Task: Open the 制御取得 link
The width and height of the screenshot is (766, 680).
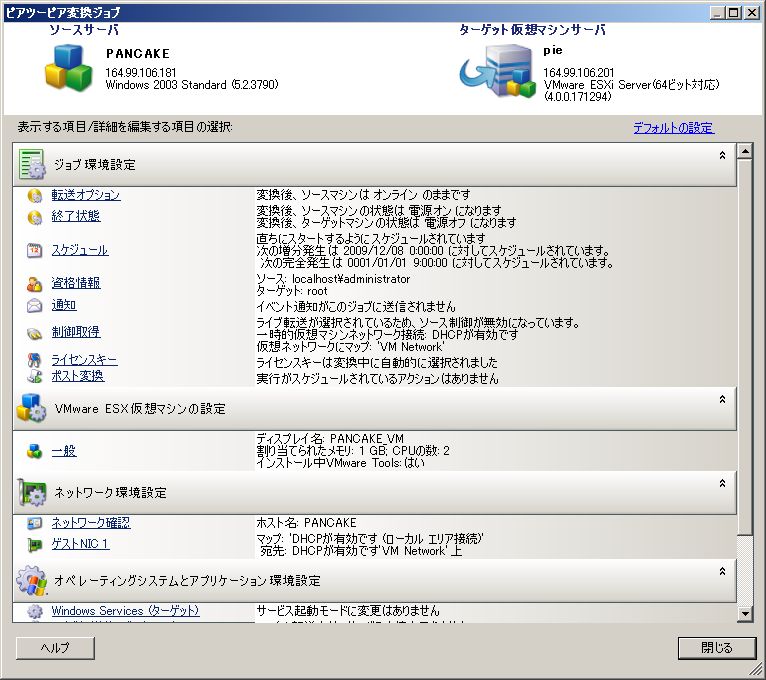Action: tap(76, 332)
